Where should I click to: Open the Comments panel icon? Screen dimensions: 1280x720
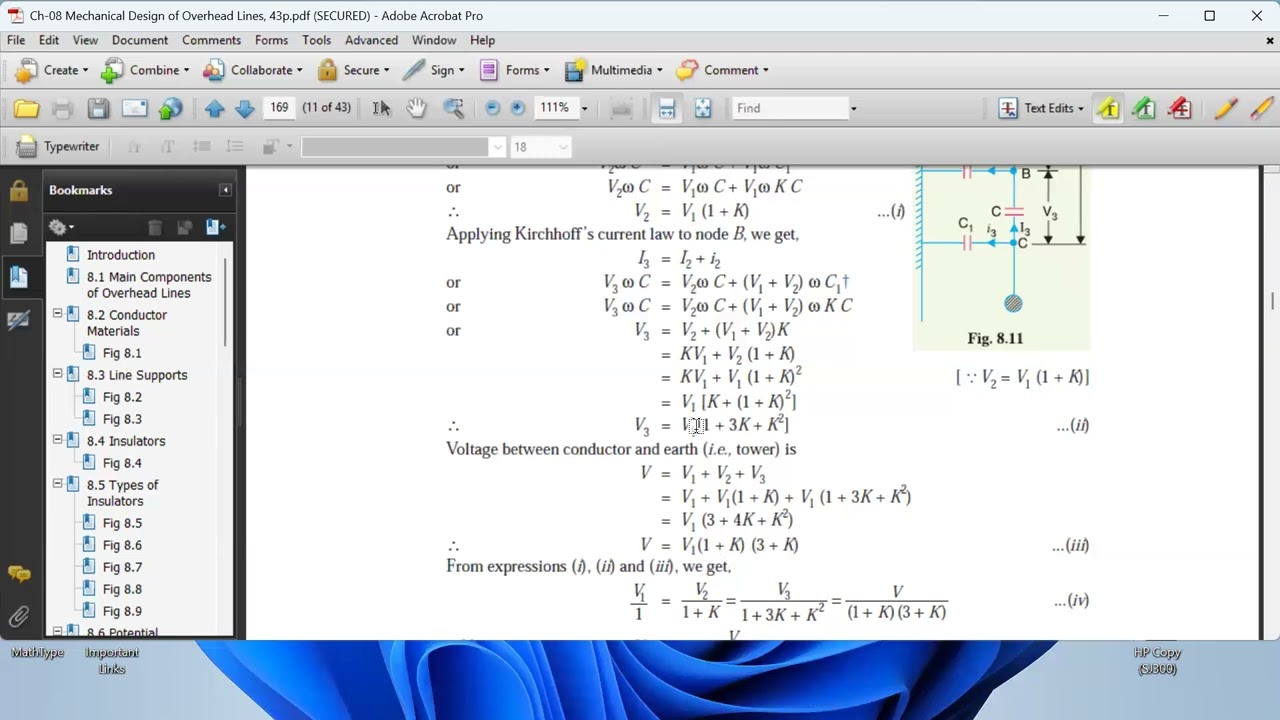[19, 574]
